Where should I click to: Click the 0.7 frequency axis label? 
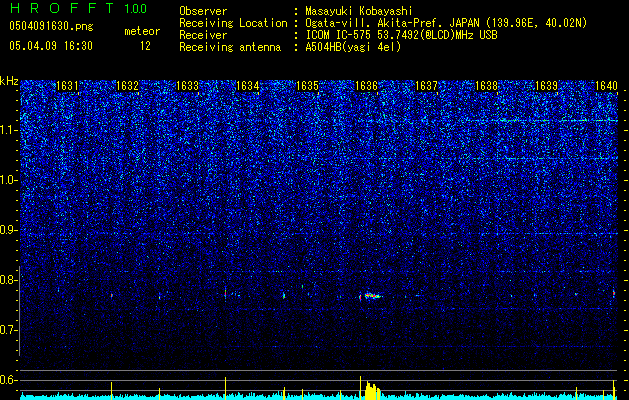[9, 330]
